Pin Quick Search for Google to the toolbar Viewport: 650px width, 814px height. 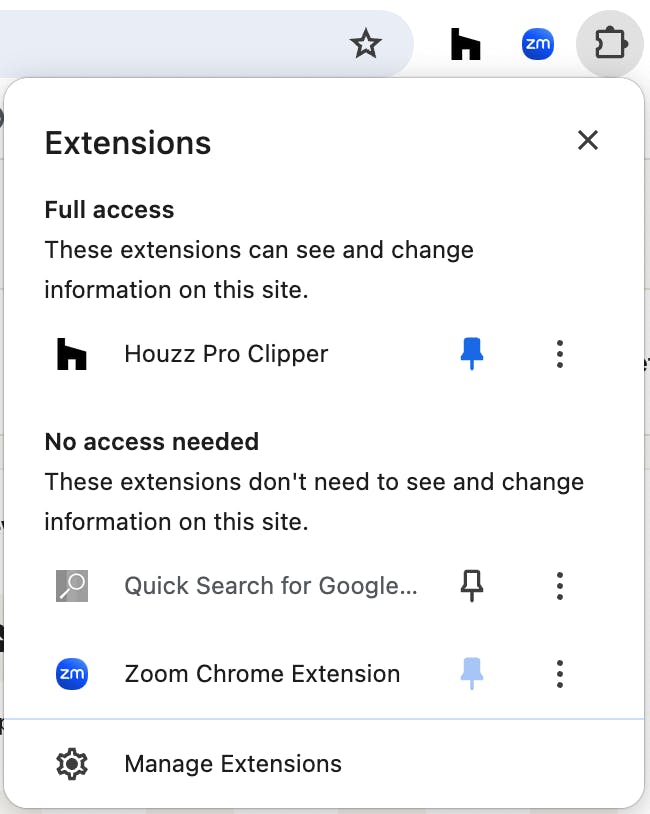click(472, 586)
